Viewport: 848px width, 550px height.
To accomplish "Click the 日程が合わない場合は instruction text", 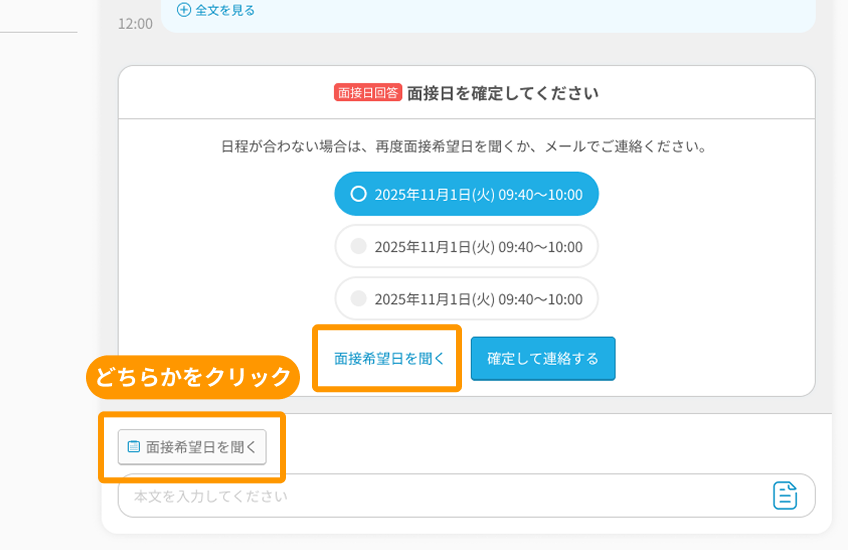I will tap(465, 147).
